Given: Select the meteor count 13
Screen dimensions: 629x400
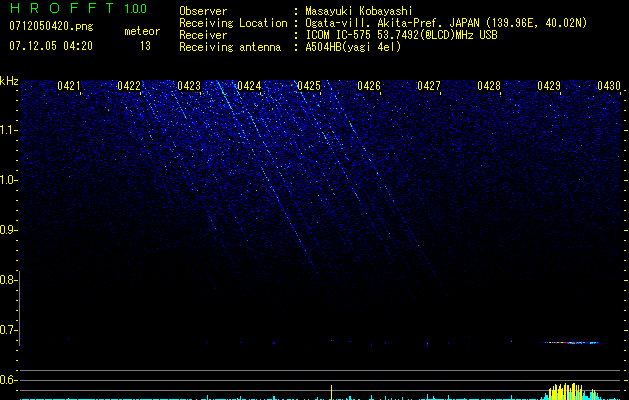Looking at the screenshot, I should point(145,46).
